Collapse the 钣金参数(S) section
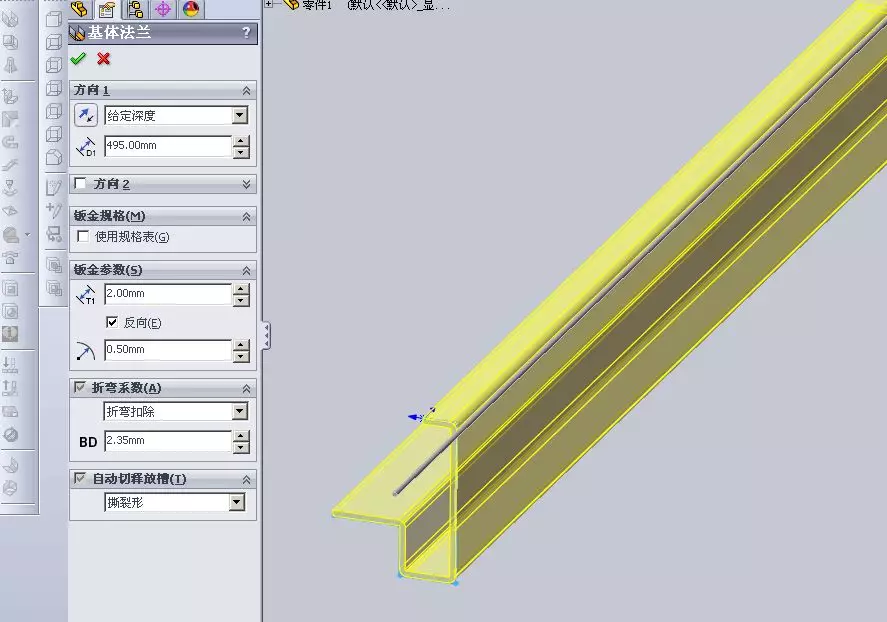The image size is (887, 622). point(246,271)
